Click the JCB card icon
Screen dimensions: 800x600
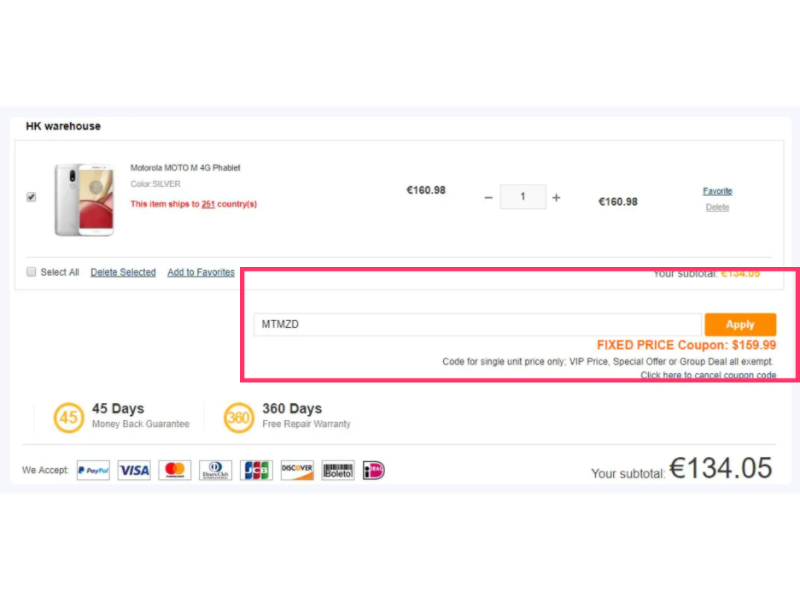coord(256,470)
